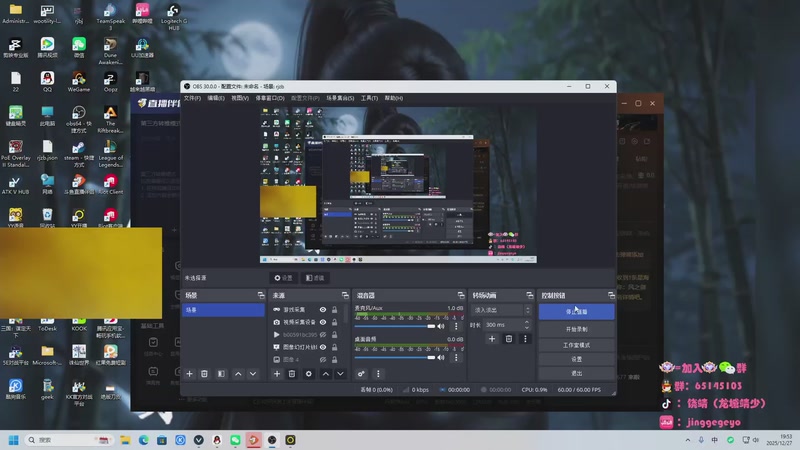Viewport: 800px width, 450px height.
Task: Open mixer panel three-dot menu at bottom
Action: pos(378,374)
